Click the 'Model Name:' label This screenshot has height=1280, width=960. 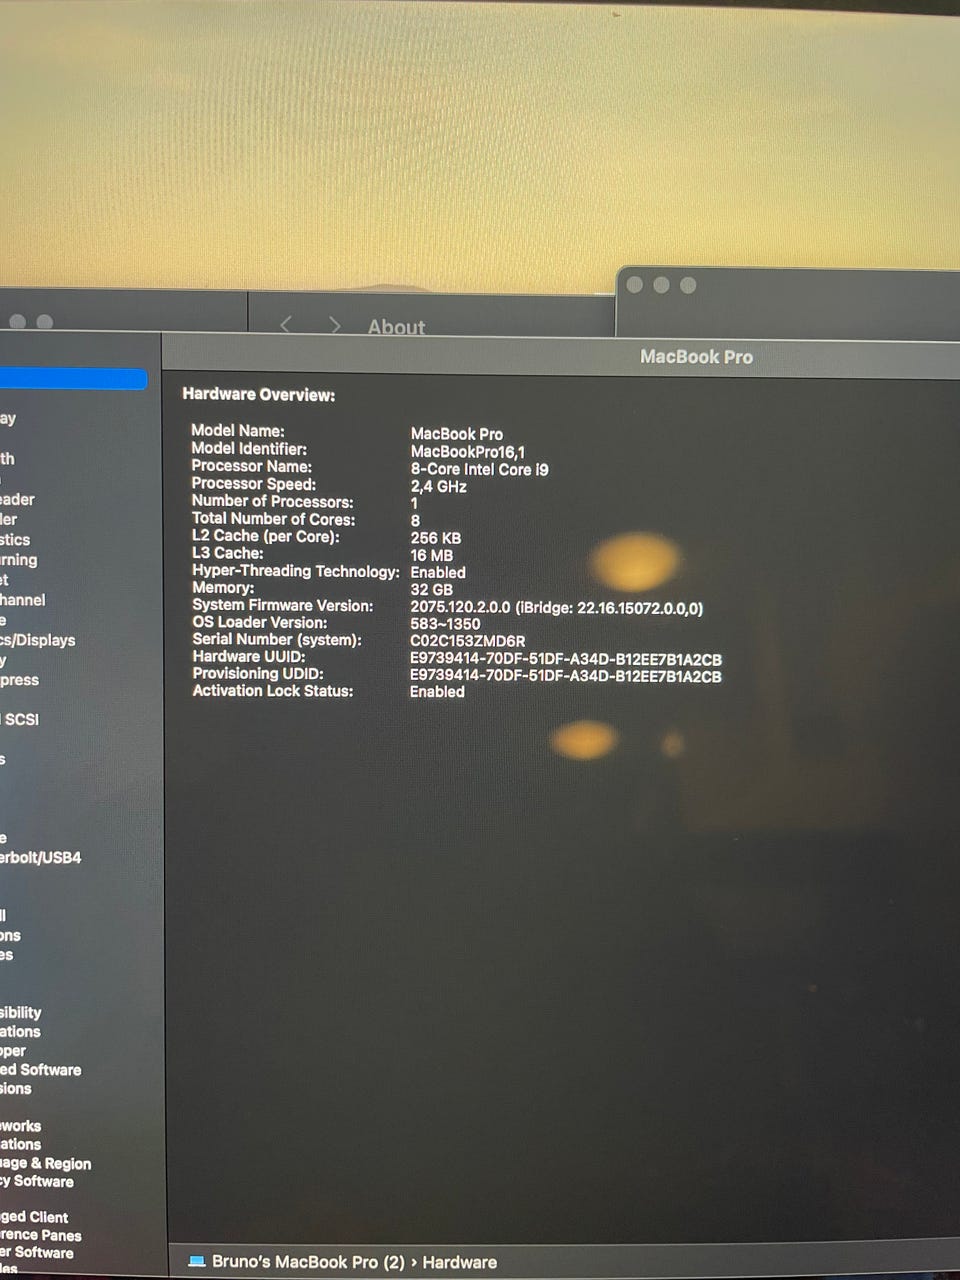238,431
